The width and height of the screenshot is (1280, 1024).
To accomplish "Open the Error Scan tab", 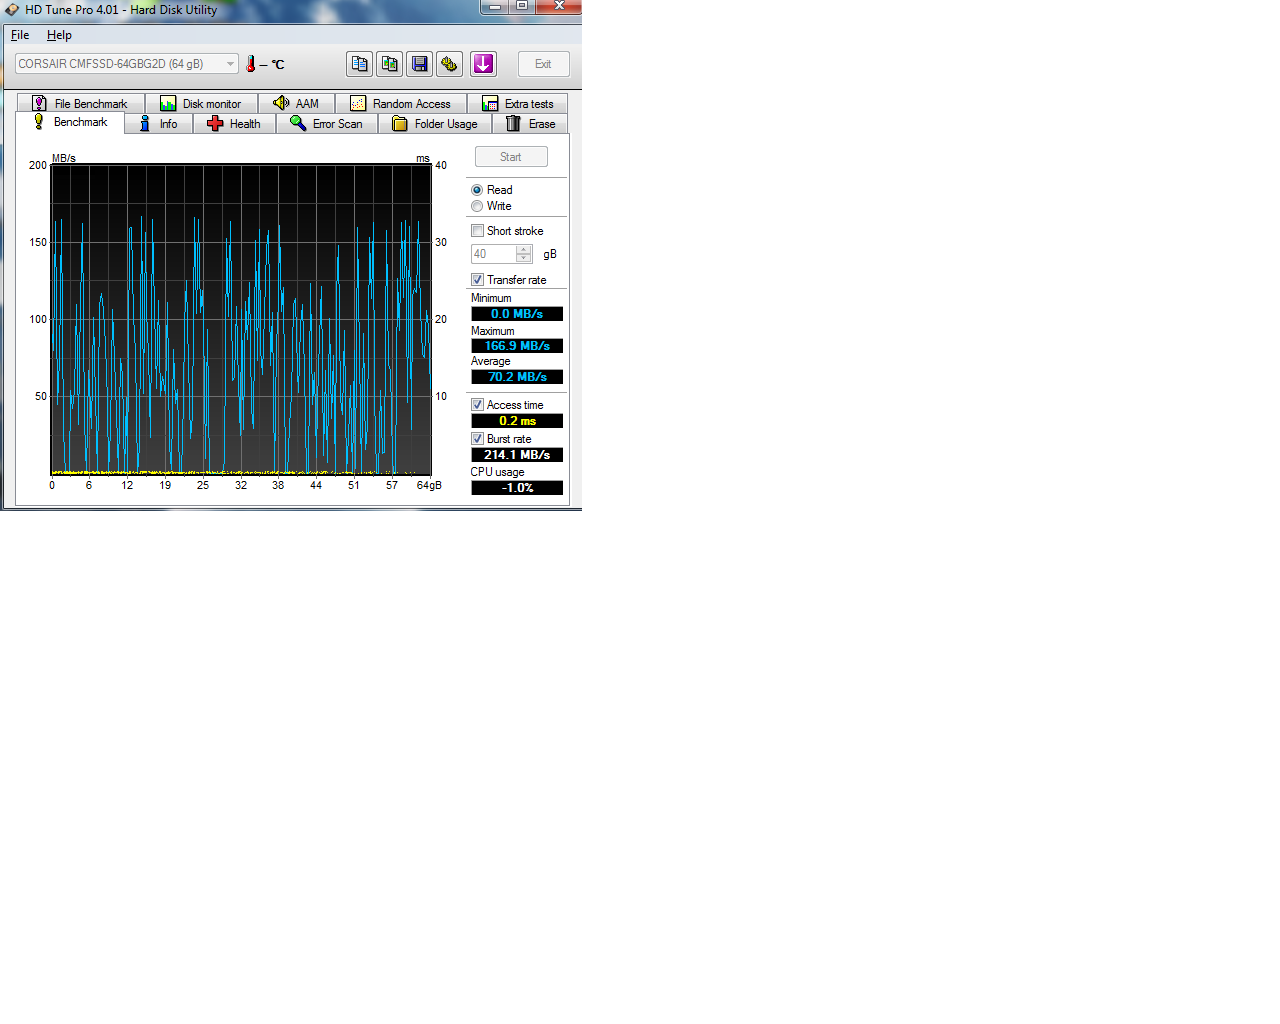I will 327,124.
